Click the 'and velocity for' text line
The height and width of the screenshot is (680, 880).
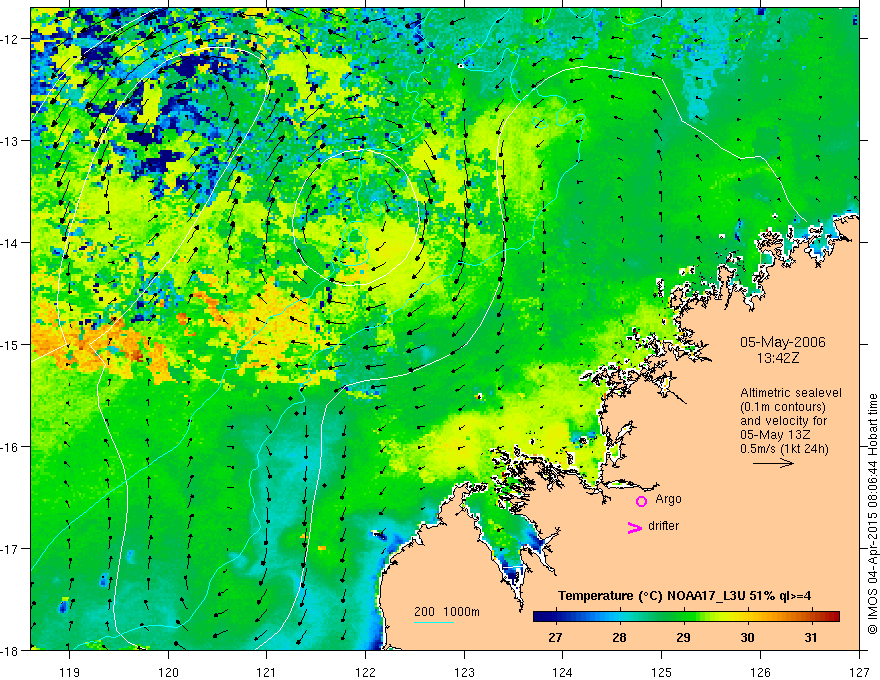[783, 421]
